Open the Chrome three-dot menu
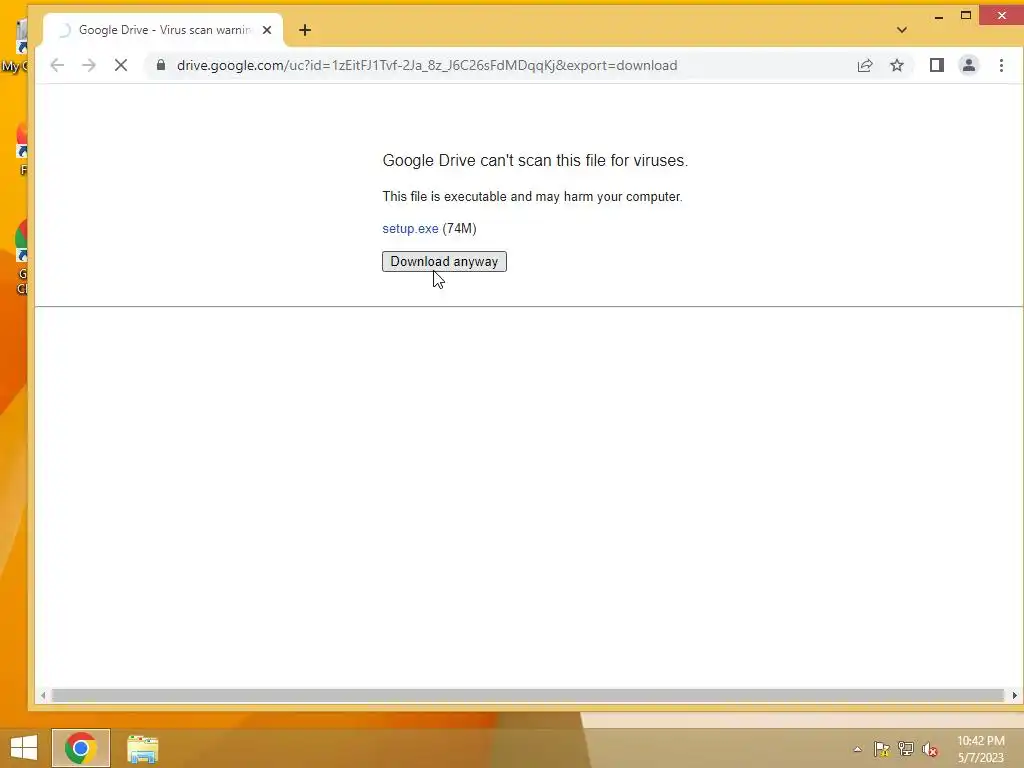Image resolution: width=1024 pixels, height=768 pixels. (1001, 65)
